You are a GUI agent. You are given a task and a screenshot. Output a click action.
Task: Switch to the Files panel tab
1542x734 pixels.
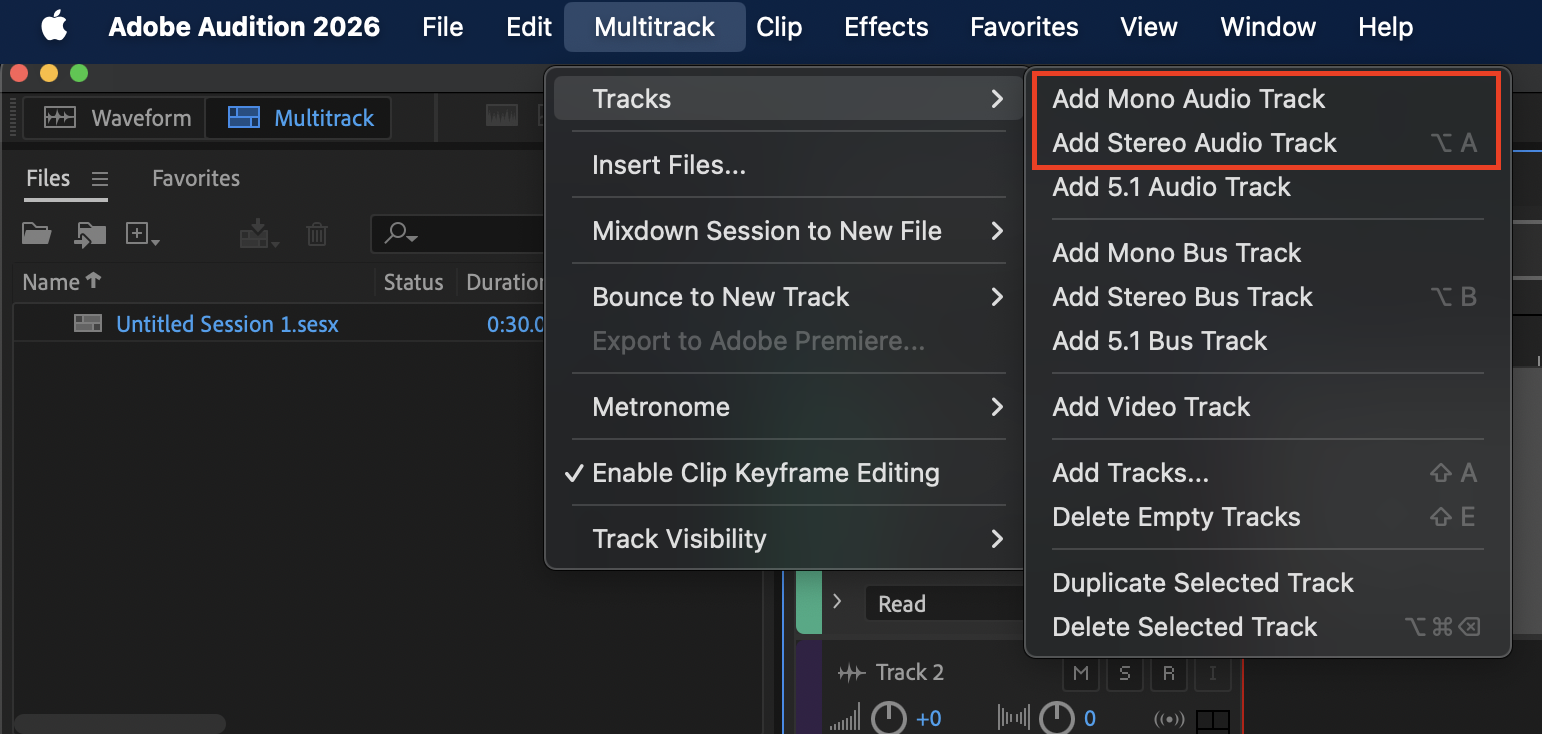point(48,178)
